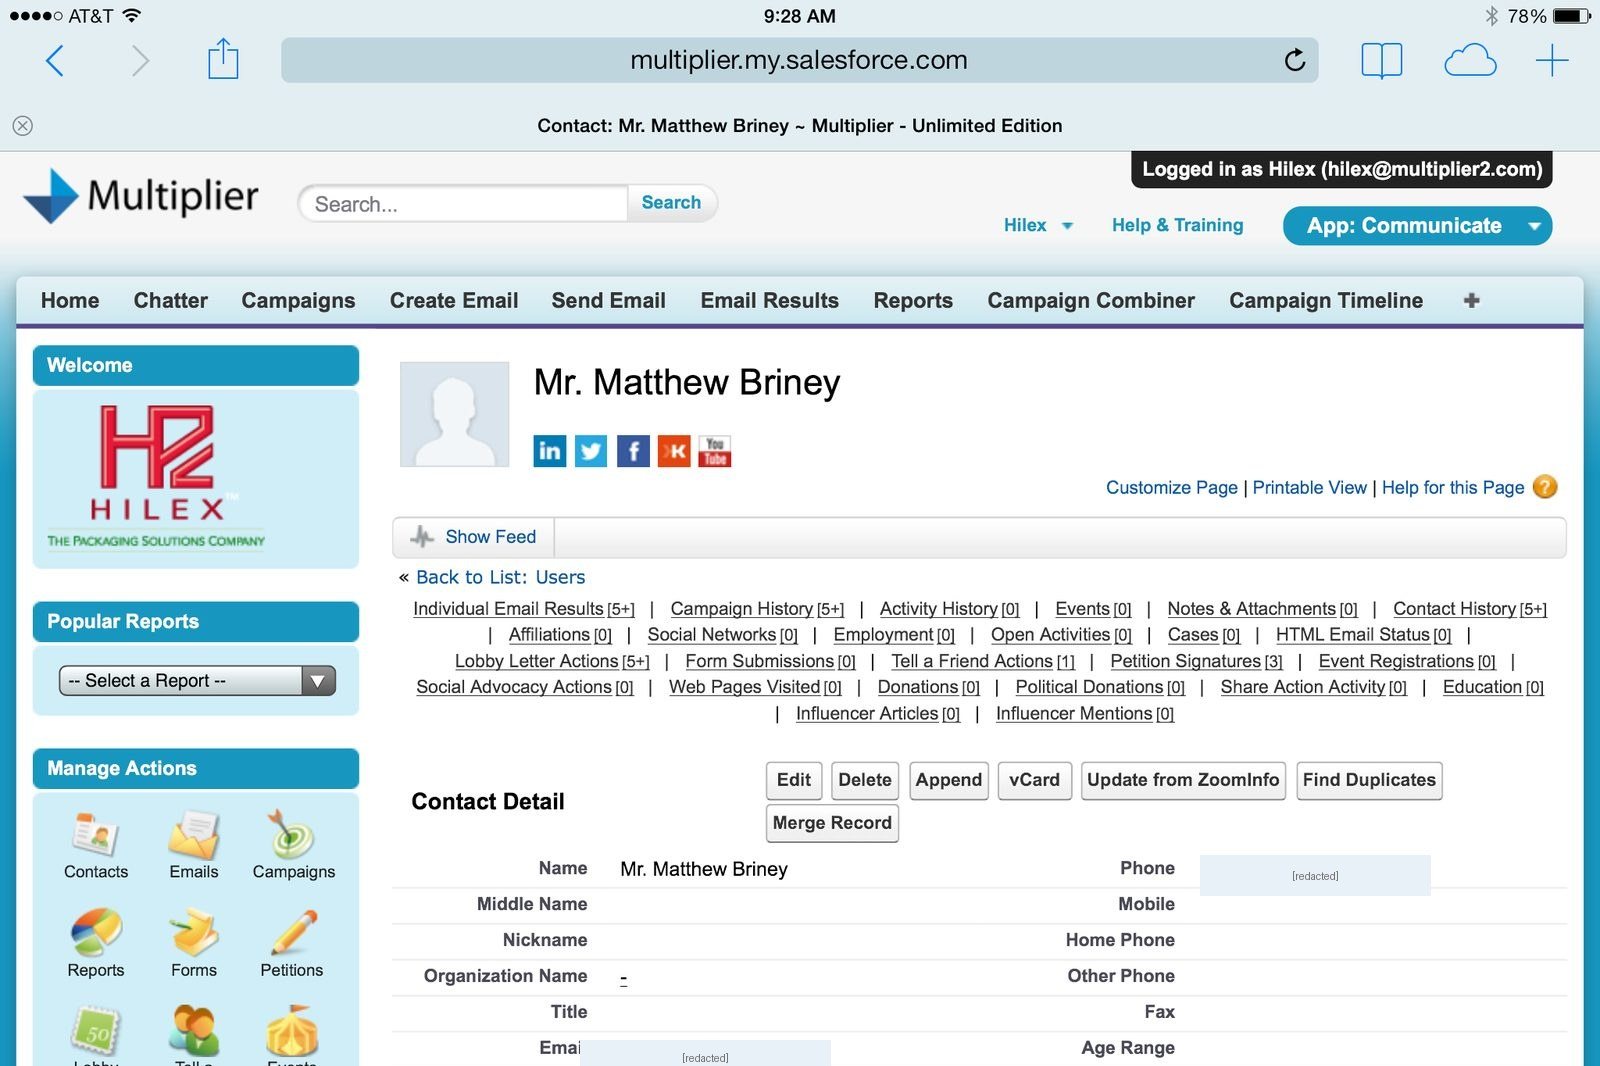Jump to Petition Signatures list

coord(1196,661)
